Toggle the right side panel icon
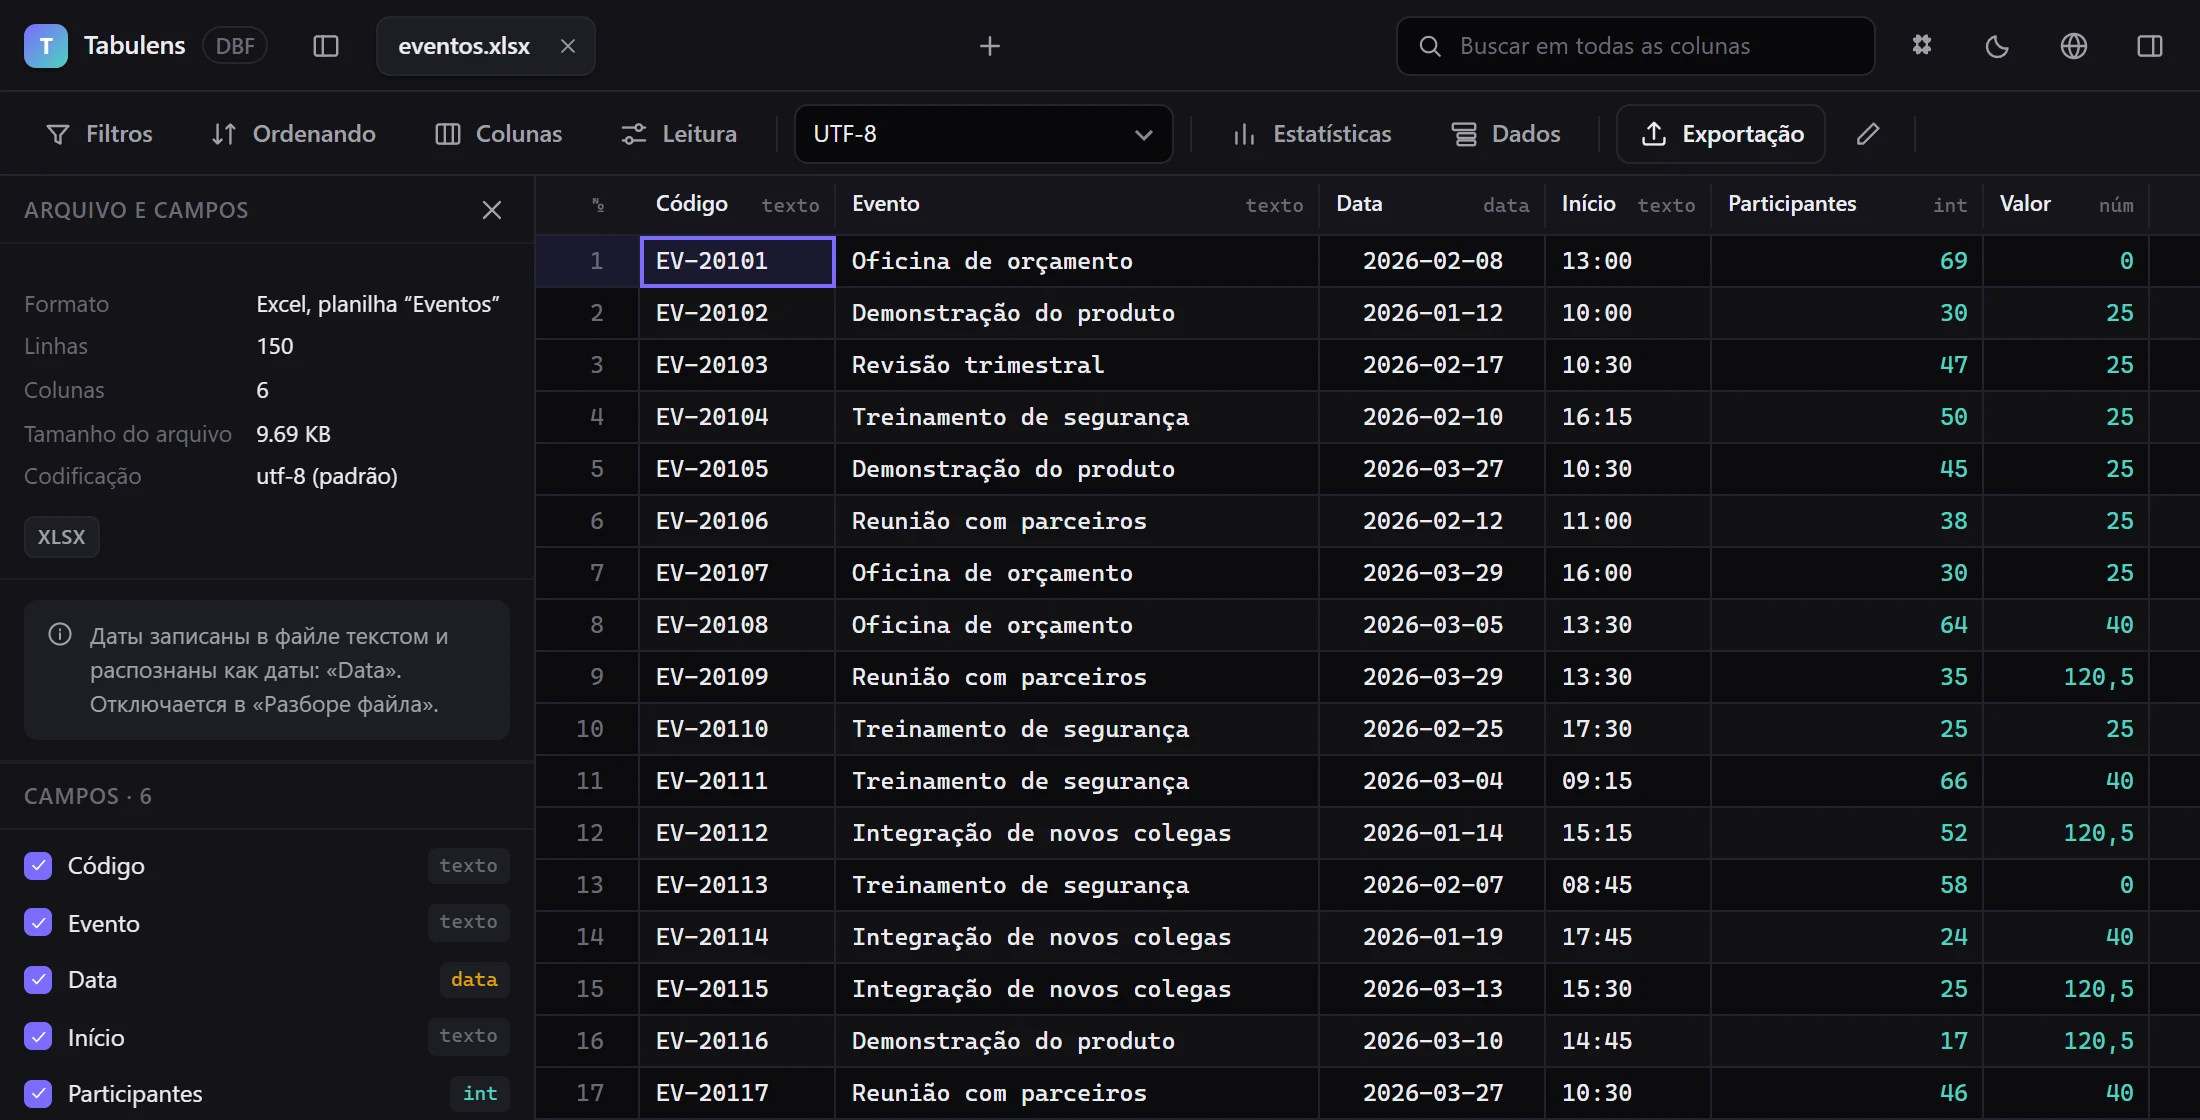Image resolution: width=2200 pixels, height=1120 pixels. [2150, 46]
